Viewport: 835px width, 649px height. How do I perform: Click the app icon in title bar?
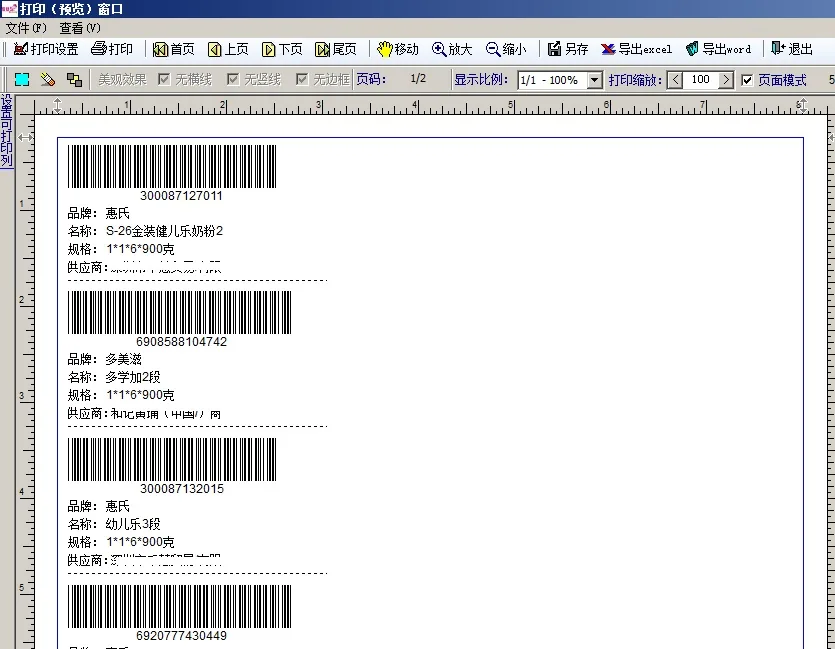[x=9, y=9]
